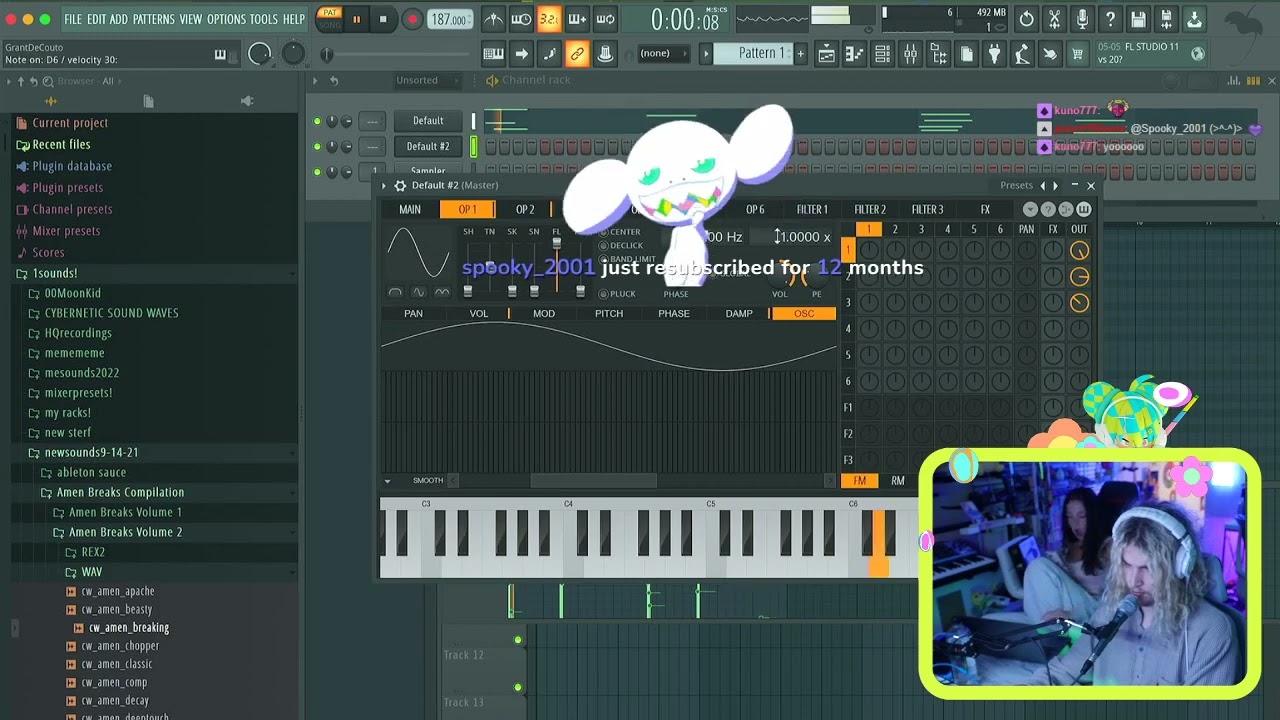Select the MAIN tab in Sytrus
Screen dimensions: 1280x720
pyautogui.click(x=410, y=209)
